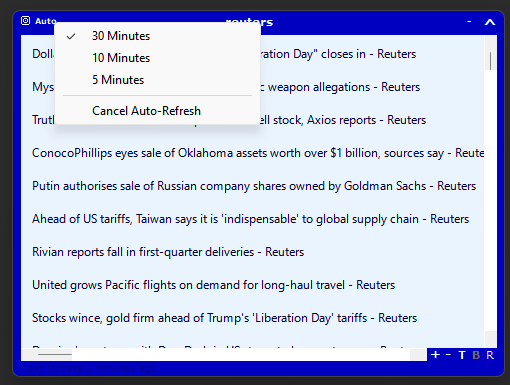
Task: Click the Last Update status text
Action: pos(89,368)
